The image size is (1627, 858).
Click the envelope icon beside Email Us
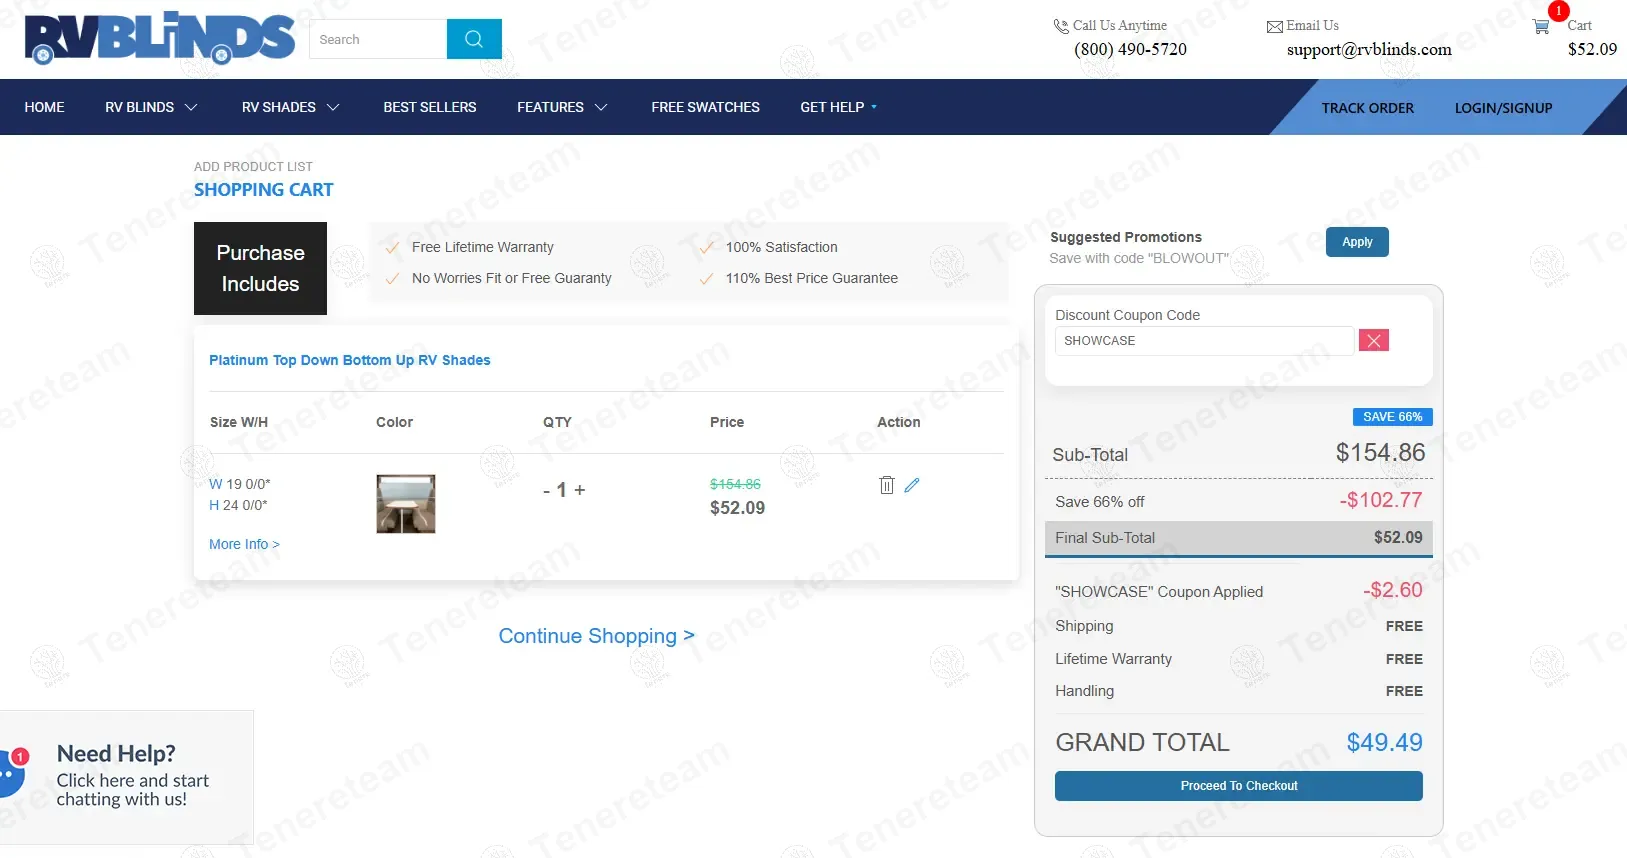point(1274,27)
